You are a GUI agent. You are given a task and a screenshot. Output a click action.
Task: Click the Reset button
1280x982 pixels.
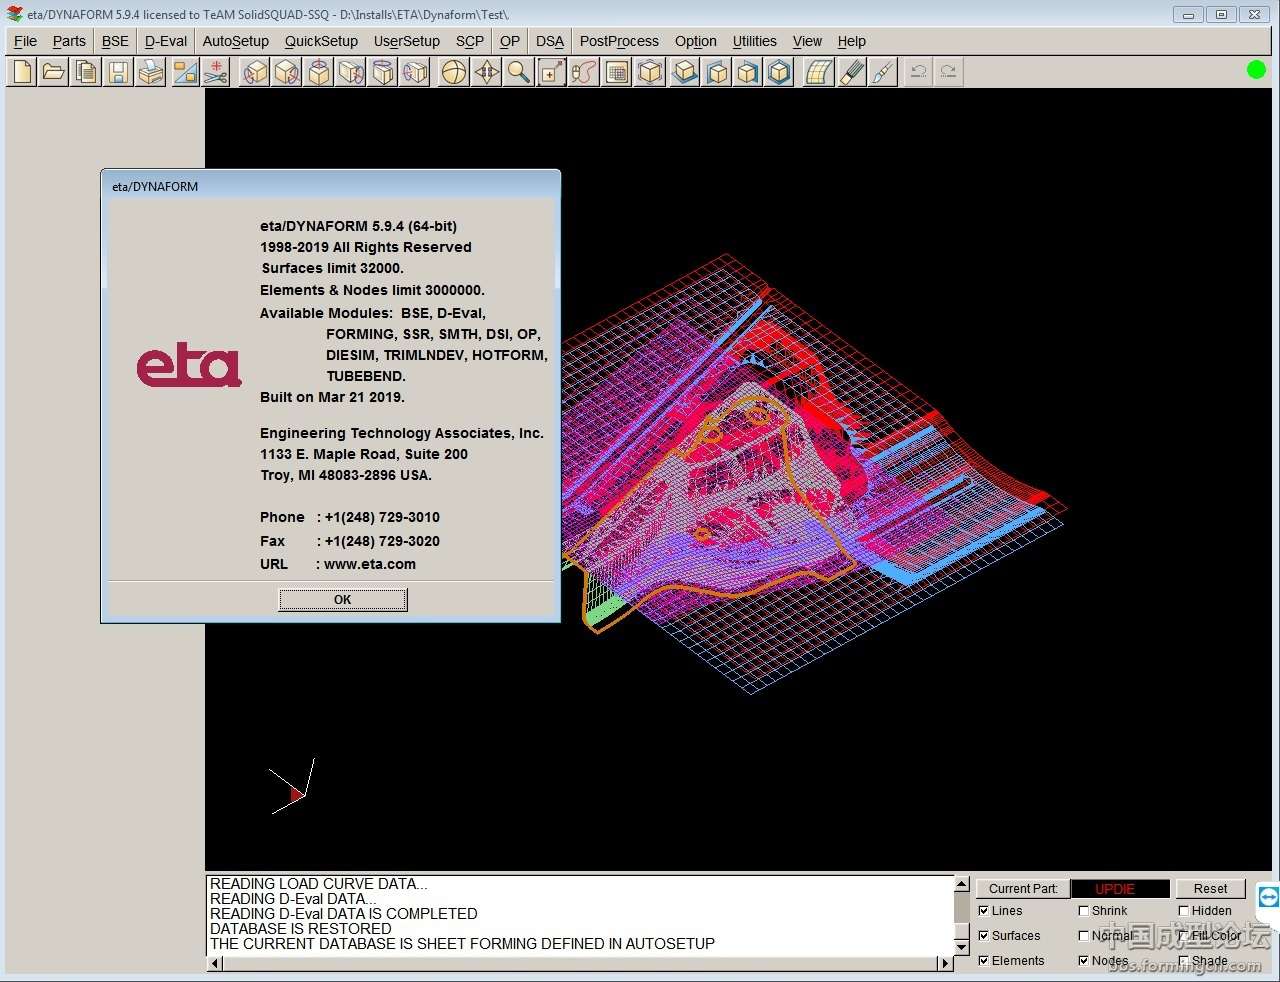click(1210, 888)
